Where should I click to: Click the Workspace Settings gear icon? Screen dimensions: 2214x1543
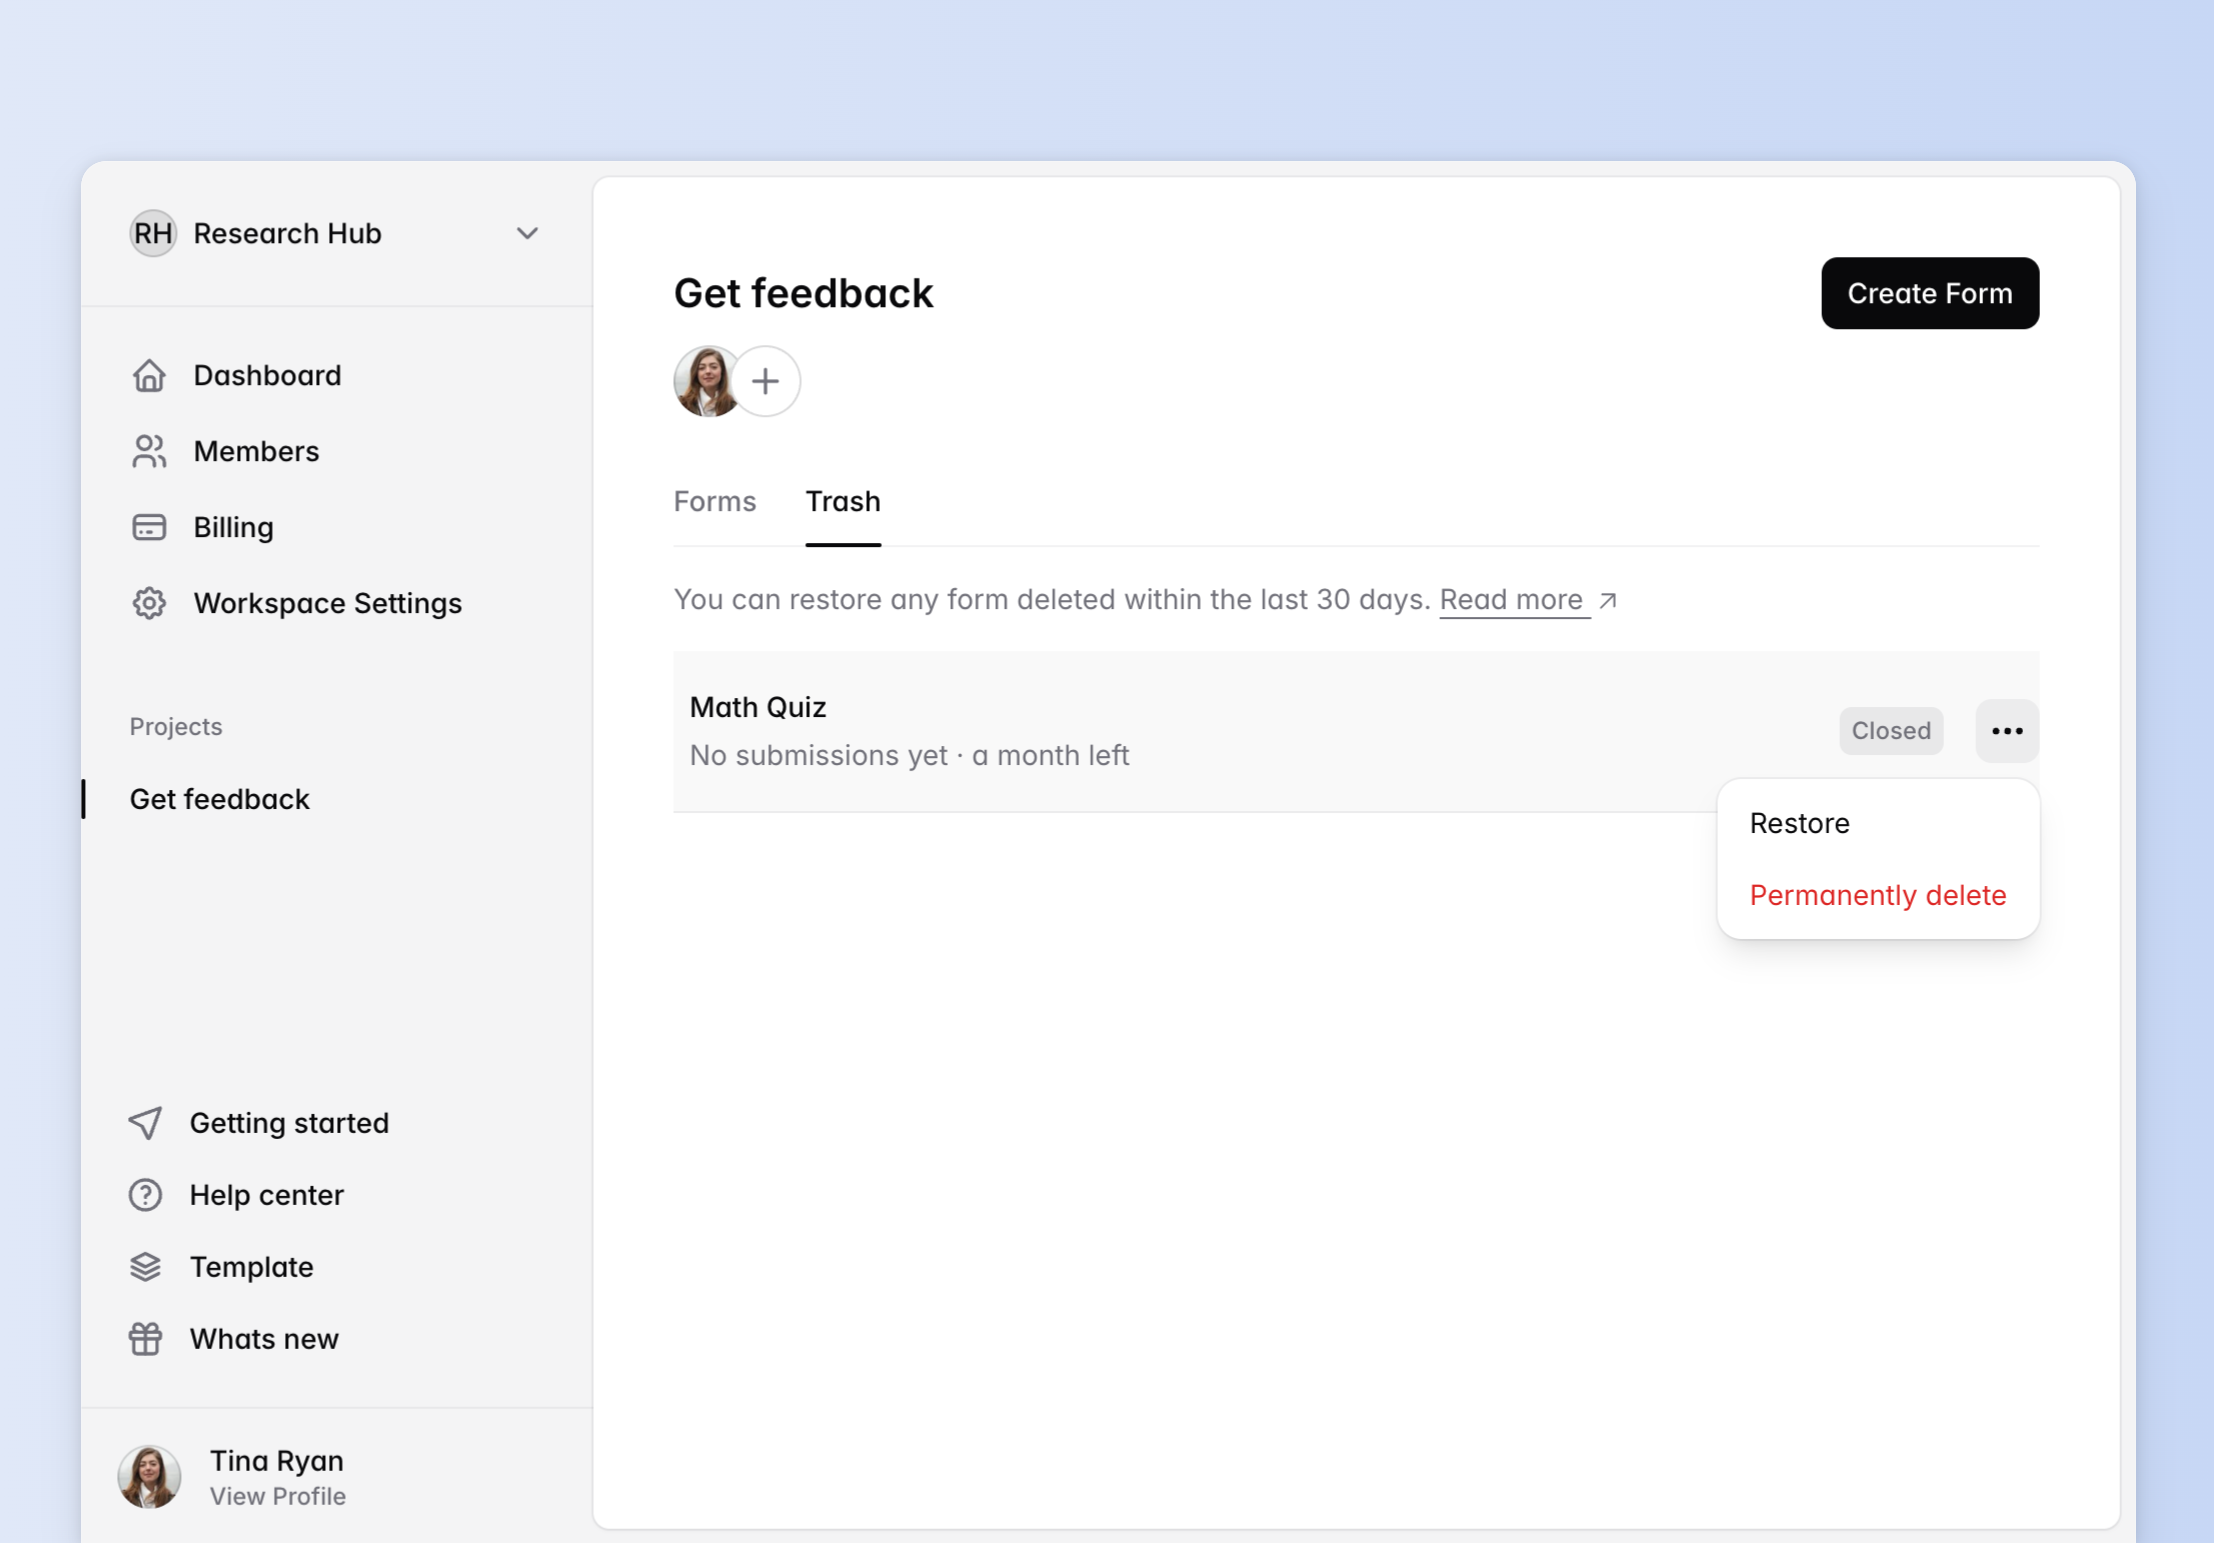(x=149, y=603)
